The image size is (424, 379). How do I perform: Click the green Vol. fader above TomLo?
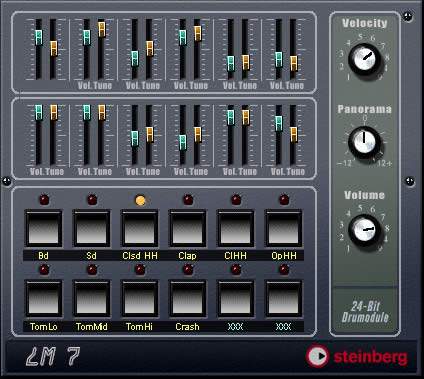tap(39, 113)
